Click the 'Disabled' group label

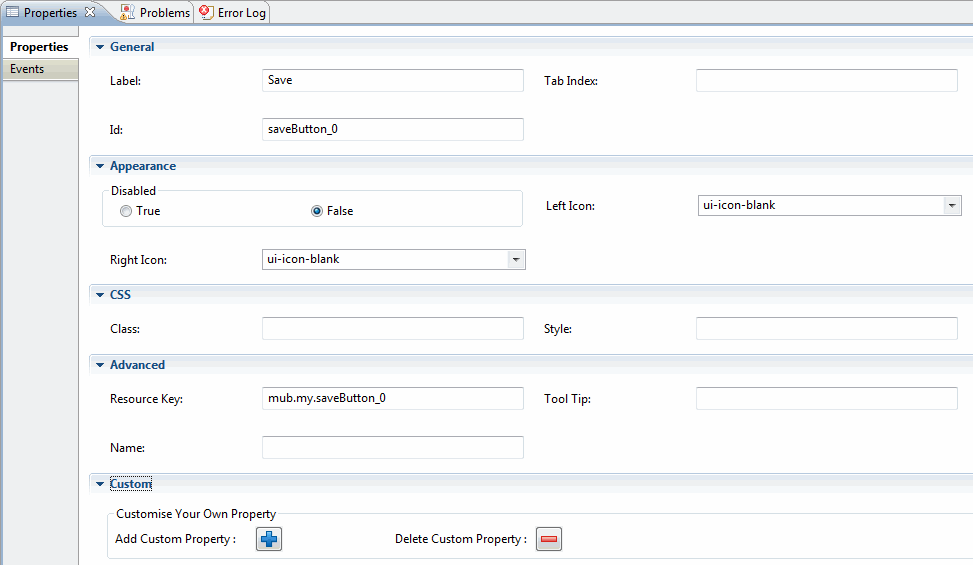click(133, 191)
